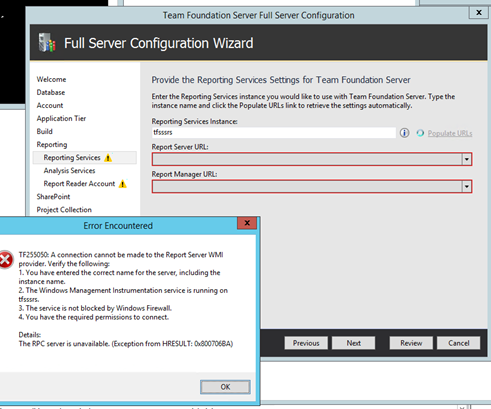Select the Analysis Services sub-step
The image size is (491, 409).
click(x=69, y=171)
